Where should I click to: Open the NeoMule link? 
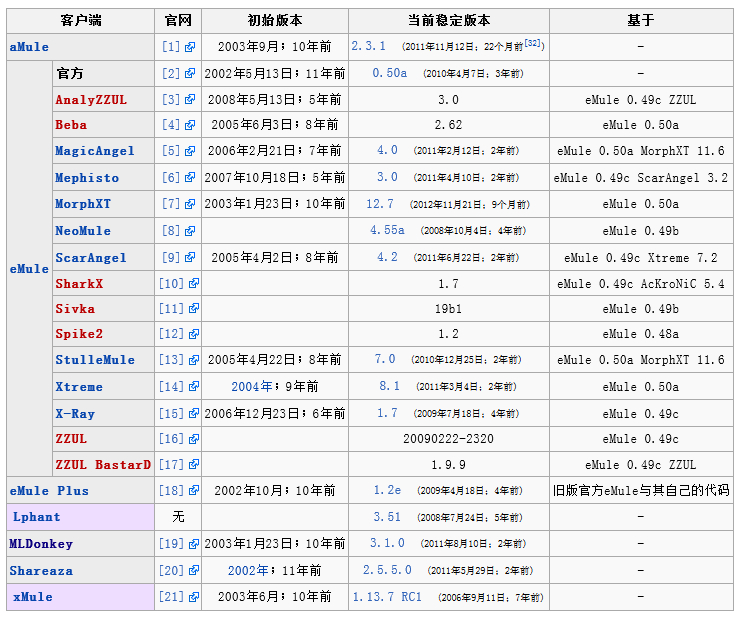[83, 231]
